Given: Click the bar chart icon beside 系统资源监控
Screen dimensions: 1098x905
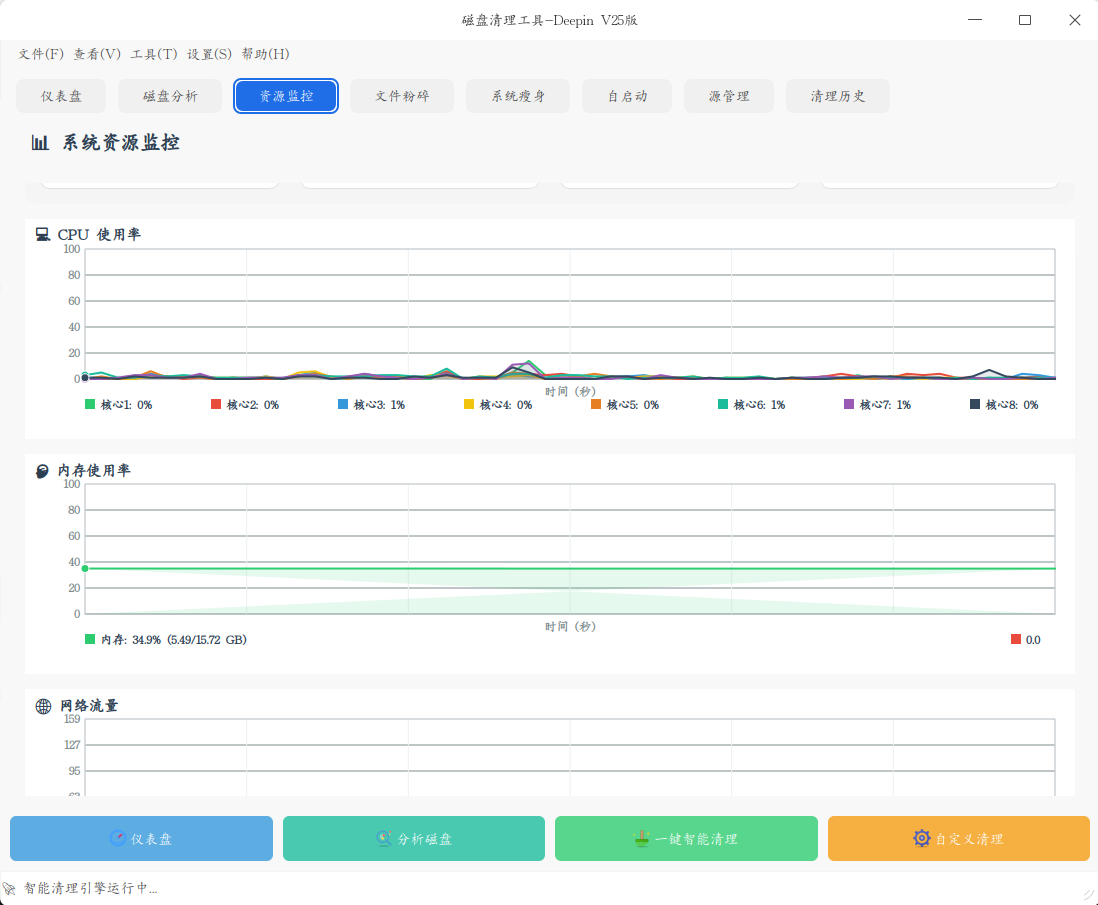Looking at the screenshot, I should point(40,143).
